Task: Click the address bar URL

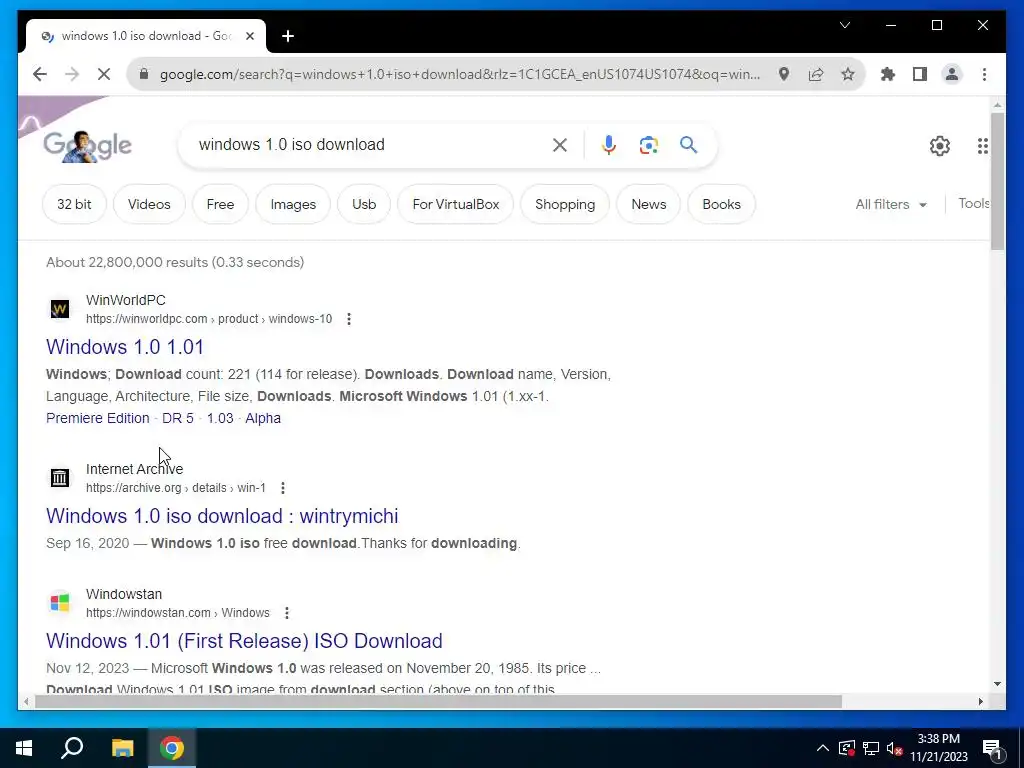Action: pyautogui.click(x=460, y=74)
